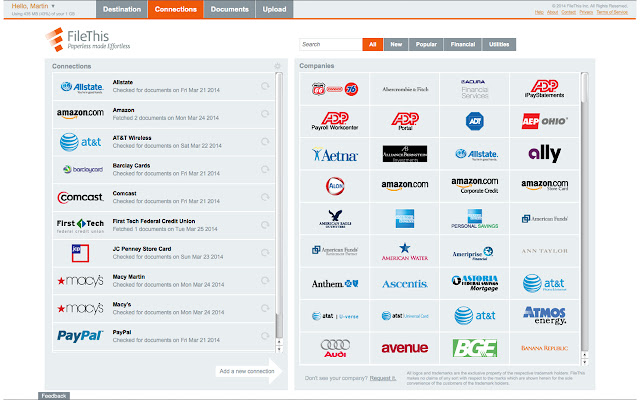Filter companies by Popular
This screenshot has width=640, height=400.
426,44
